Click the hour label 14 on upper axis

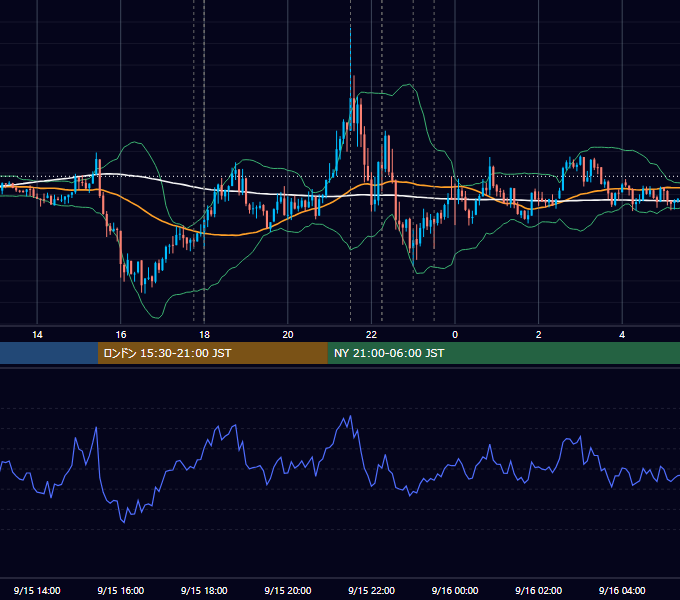pos(37,335)
